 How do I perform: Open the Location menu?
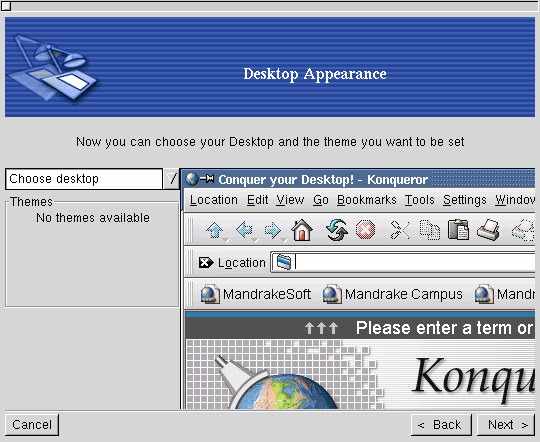tap(214, 200)
